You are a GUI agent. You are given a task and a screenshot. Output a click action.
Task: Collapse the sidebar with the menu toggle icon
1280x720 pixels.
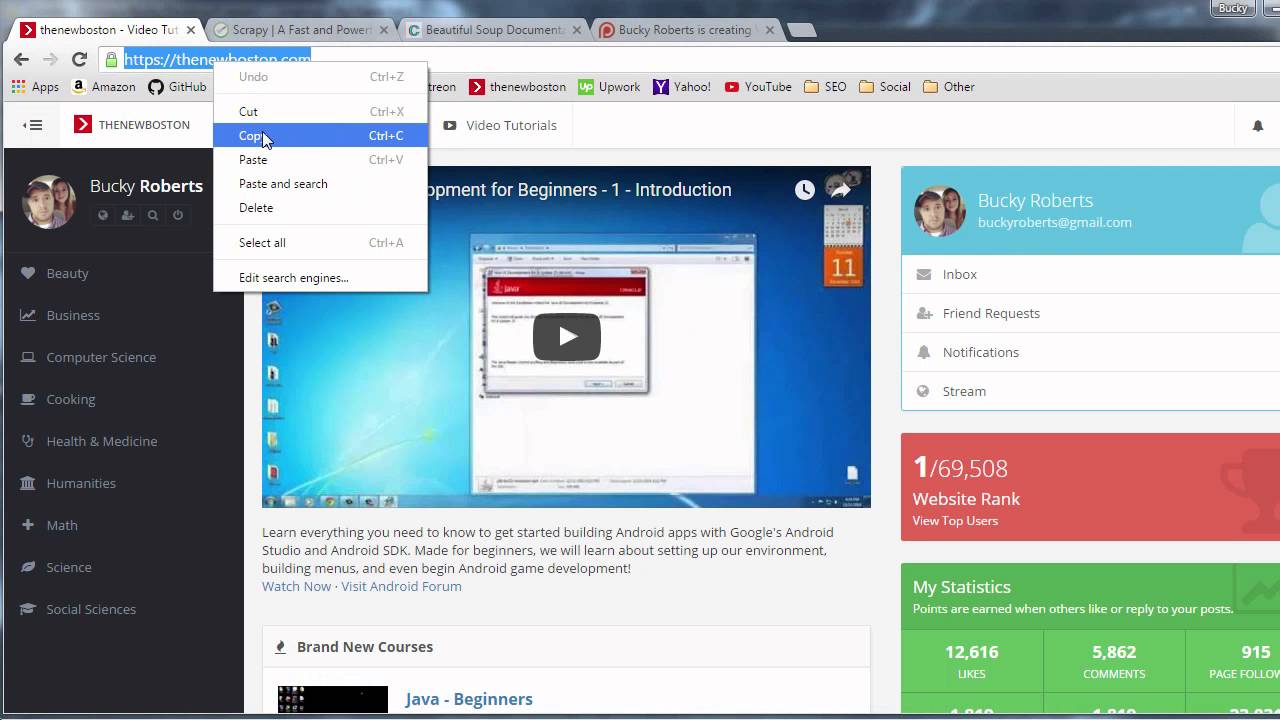point(33,125)
